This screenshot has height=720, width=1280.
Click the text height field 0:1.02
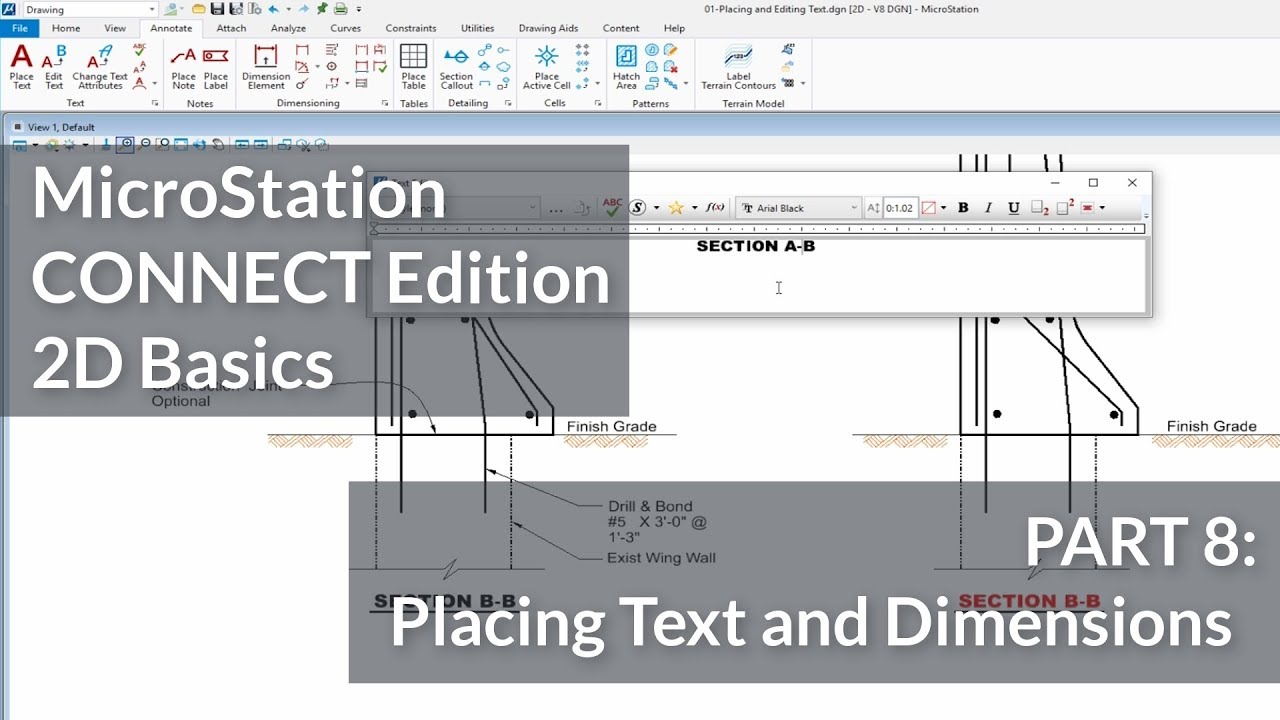coord(900,208)
